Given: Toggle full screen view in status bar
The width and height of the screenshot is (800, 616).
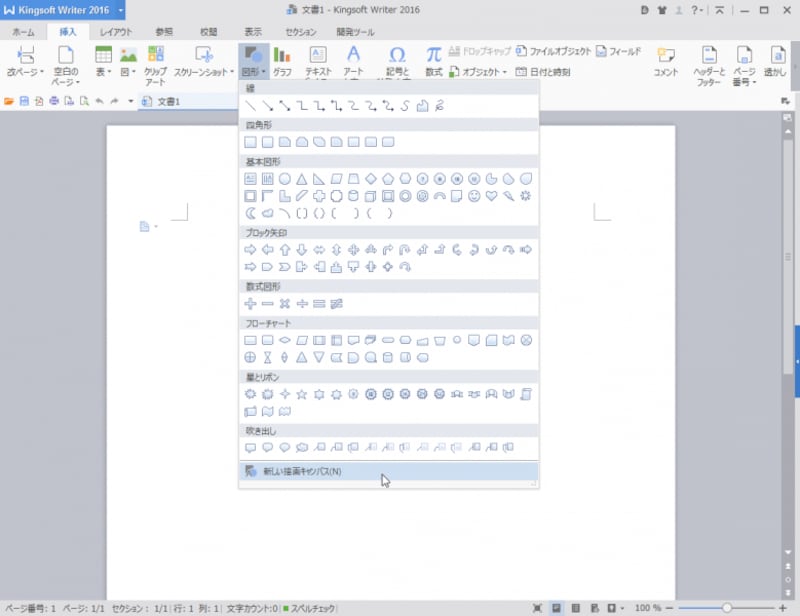Looking at the screenshot, I should (539, 608).
